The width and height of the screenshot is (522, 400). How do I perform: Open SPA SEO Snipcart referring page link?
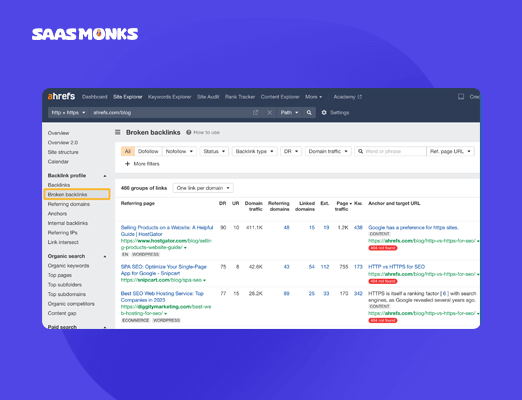164,270
